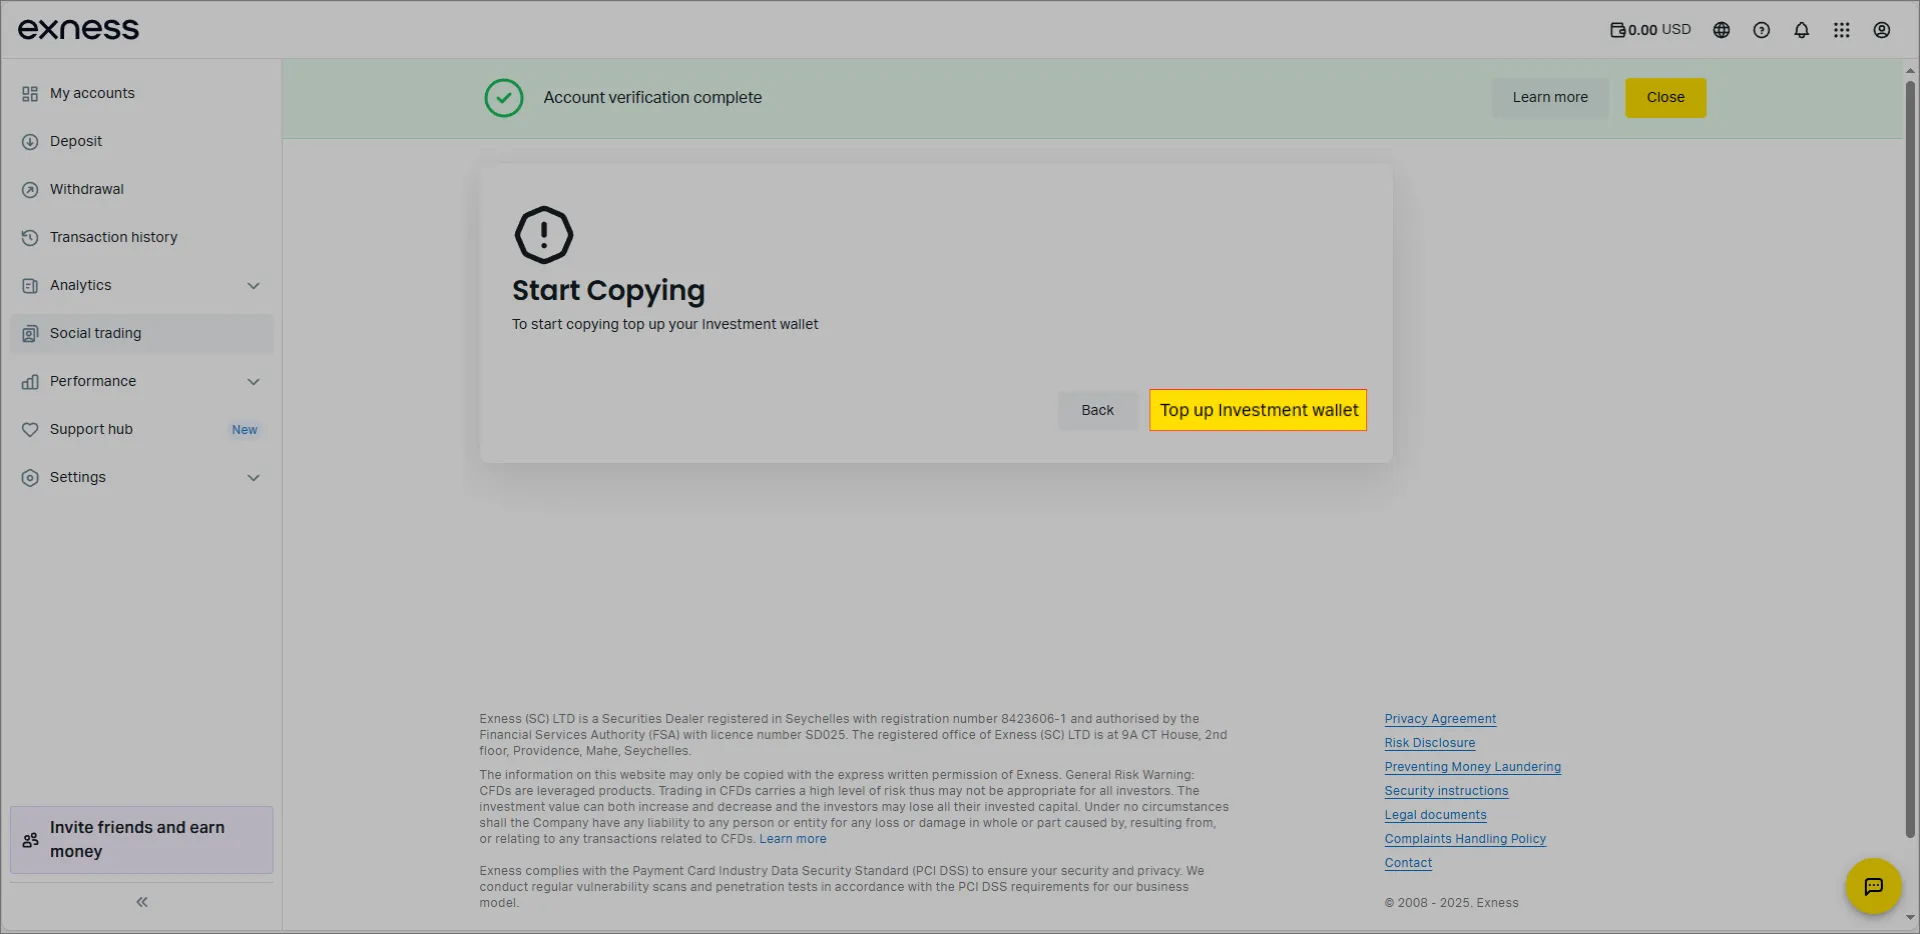Click the scrollbar down arrow
1920x934 pixels.
(1910, 917)
